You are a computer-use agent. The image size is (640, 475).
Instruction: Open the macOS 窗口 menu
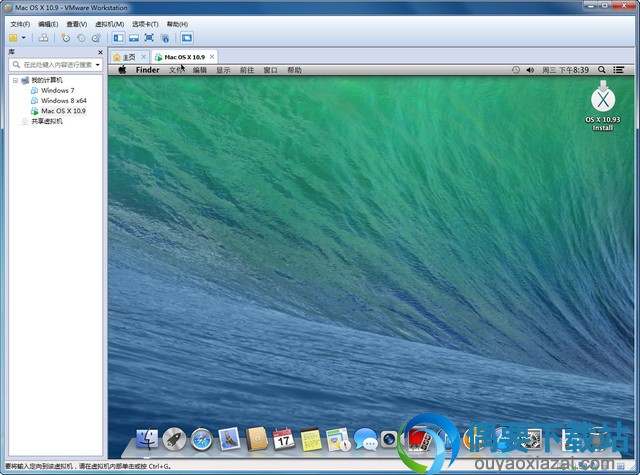[x=270, y=70]
